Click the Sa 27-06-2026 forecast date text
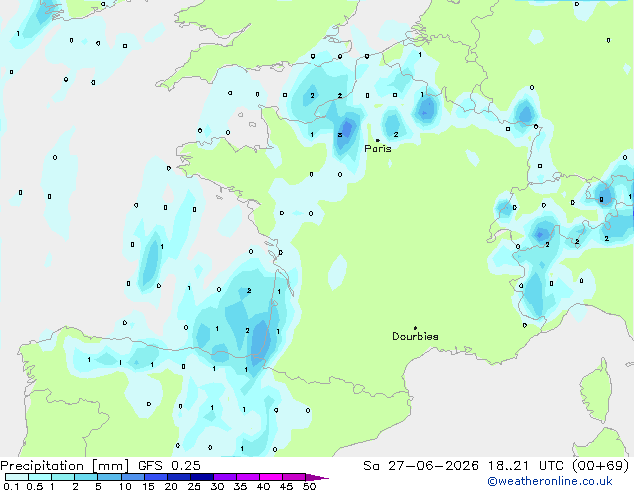The height and width of the screenshot is (490, 634). (x=421, y=466)
